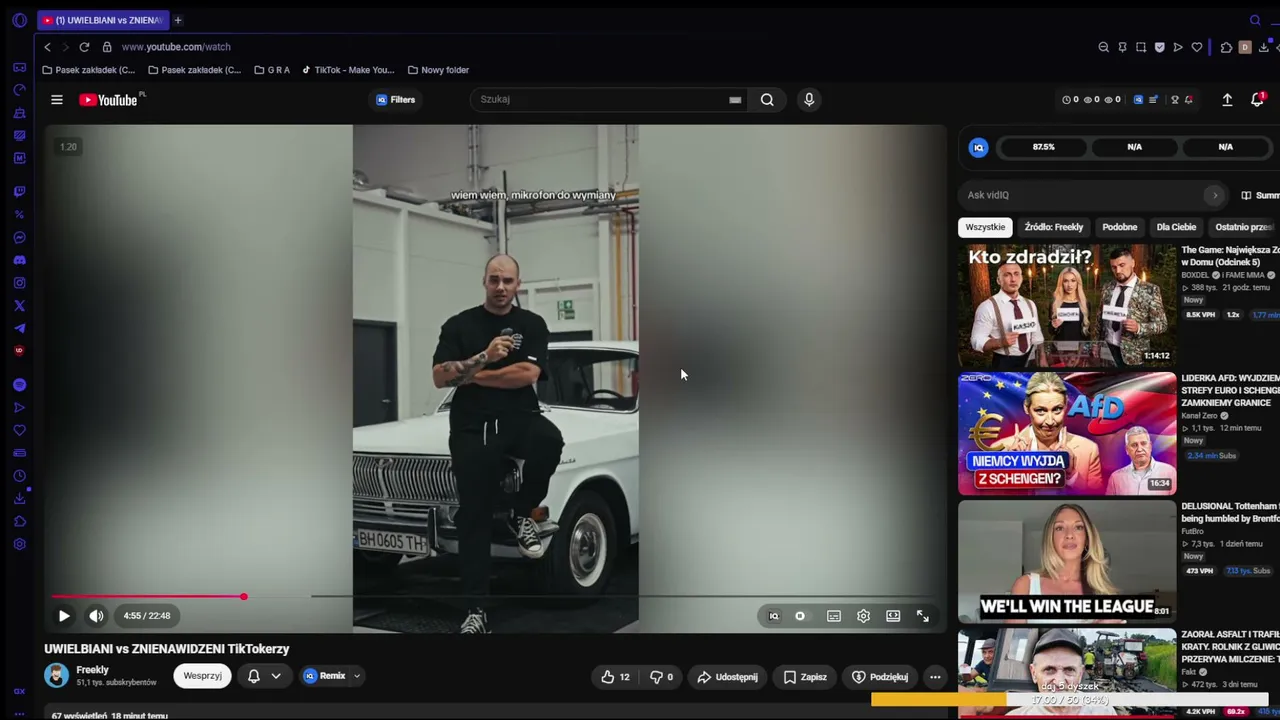The height and width of the screenshot is (720, 1280).
Task: Dislike the video with thumbs down
Action: coord(662,677)
